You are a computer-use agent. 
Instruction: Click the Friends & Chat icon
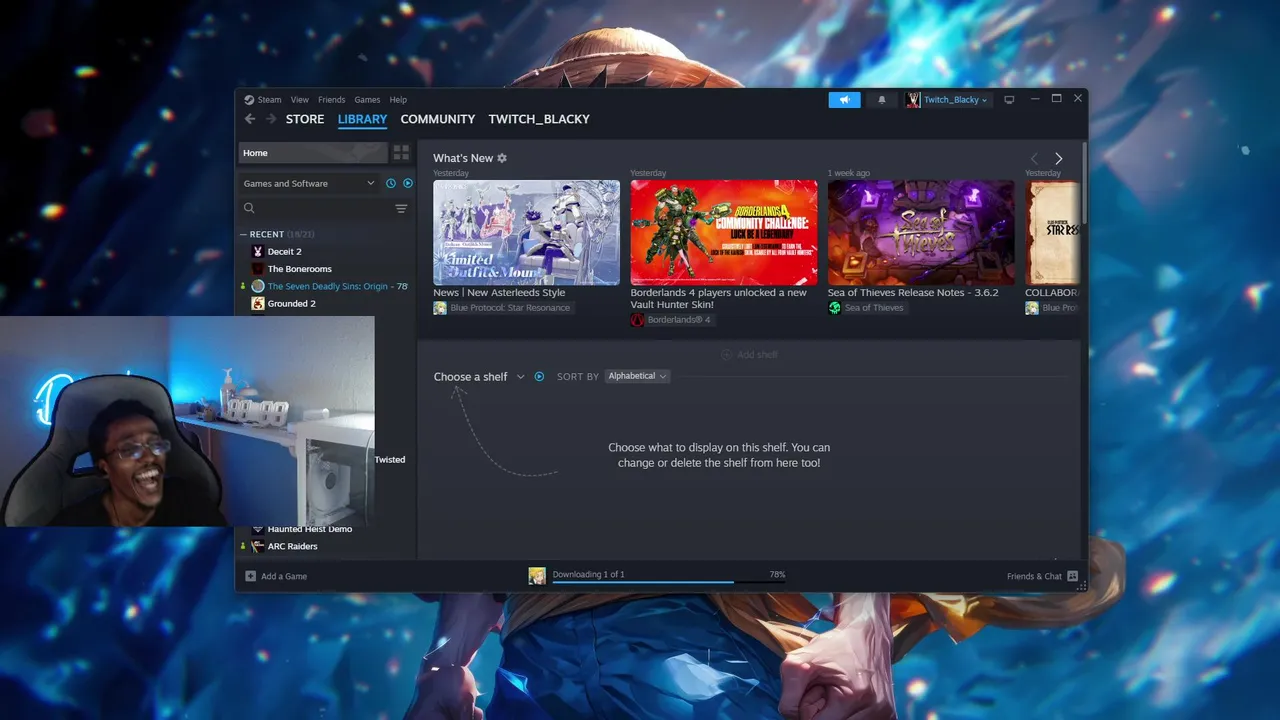click(x=1072, y=576)
